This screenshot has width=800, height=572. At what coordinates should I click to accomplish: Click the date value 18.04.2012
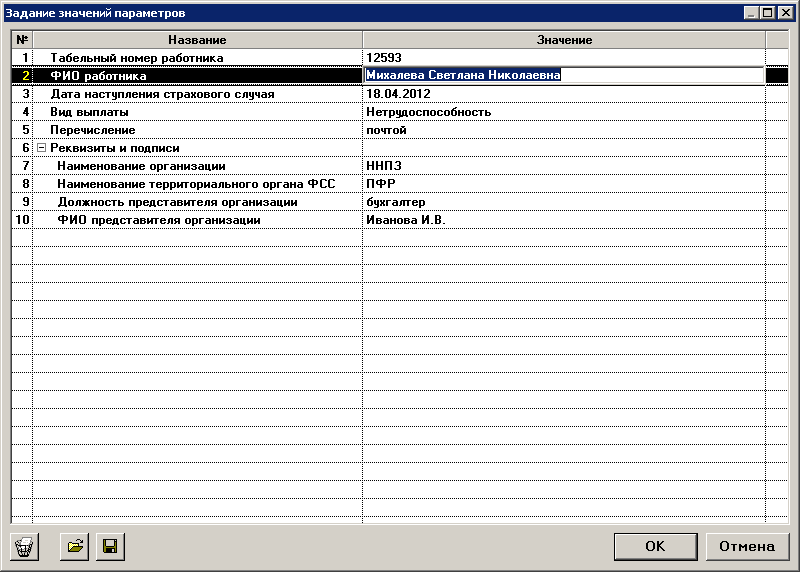[563, 94]
